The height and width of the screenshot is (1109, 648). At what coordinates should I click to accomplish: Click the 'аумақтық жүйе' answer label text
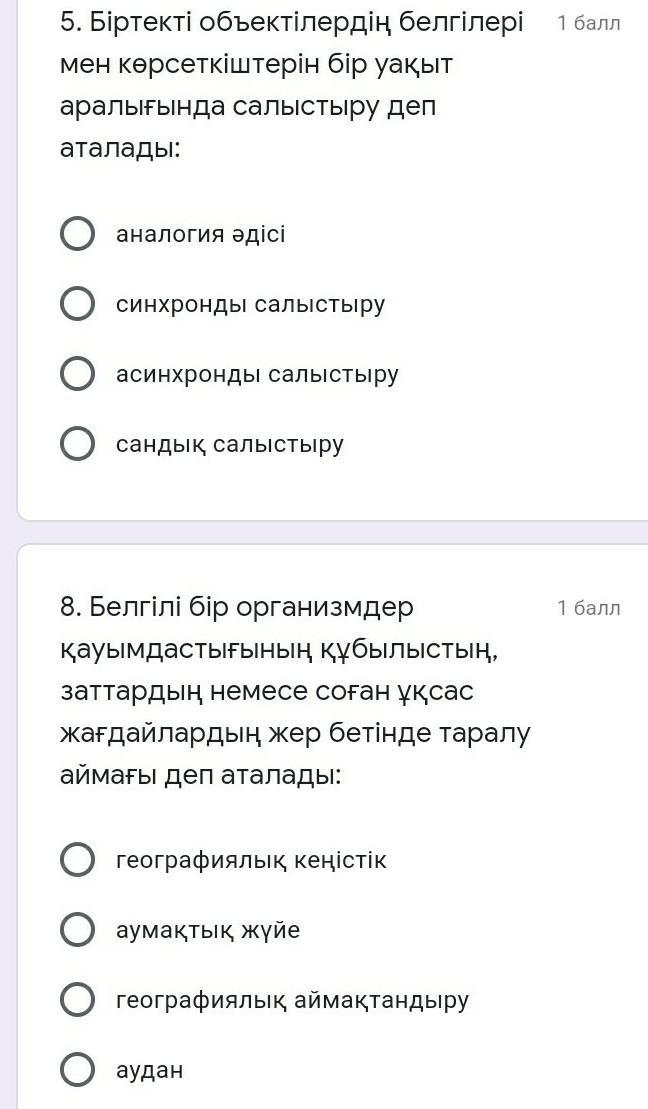coord(208,930)
